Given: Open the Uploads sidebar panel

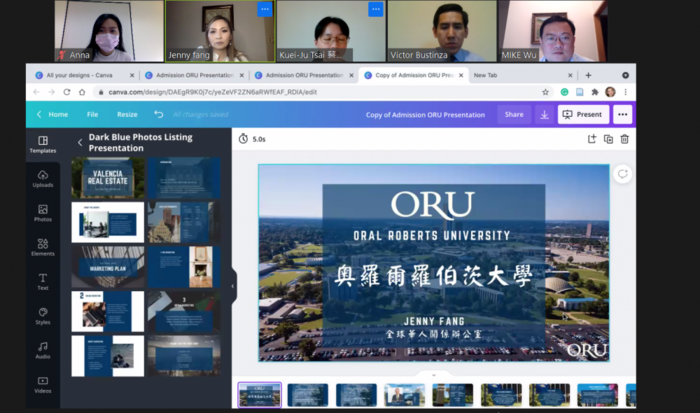Looking at the screenshot, I should pos(43,179).
